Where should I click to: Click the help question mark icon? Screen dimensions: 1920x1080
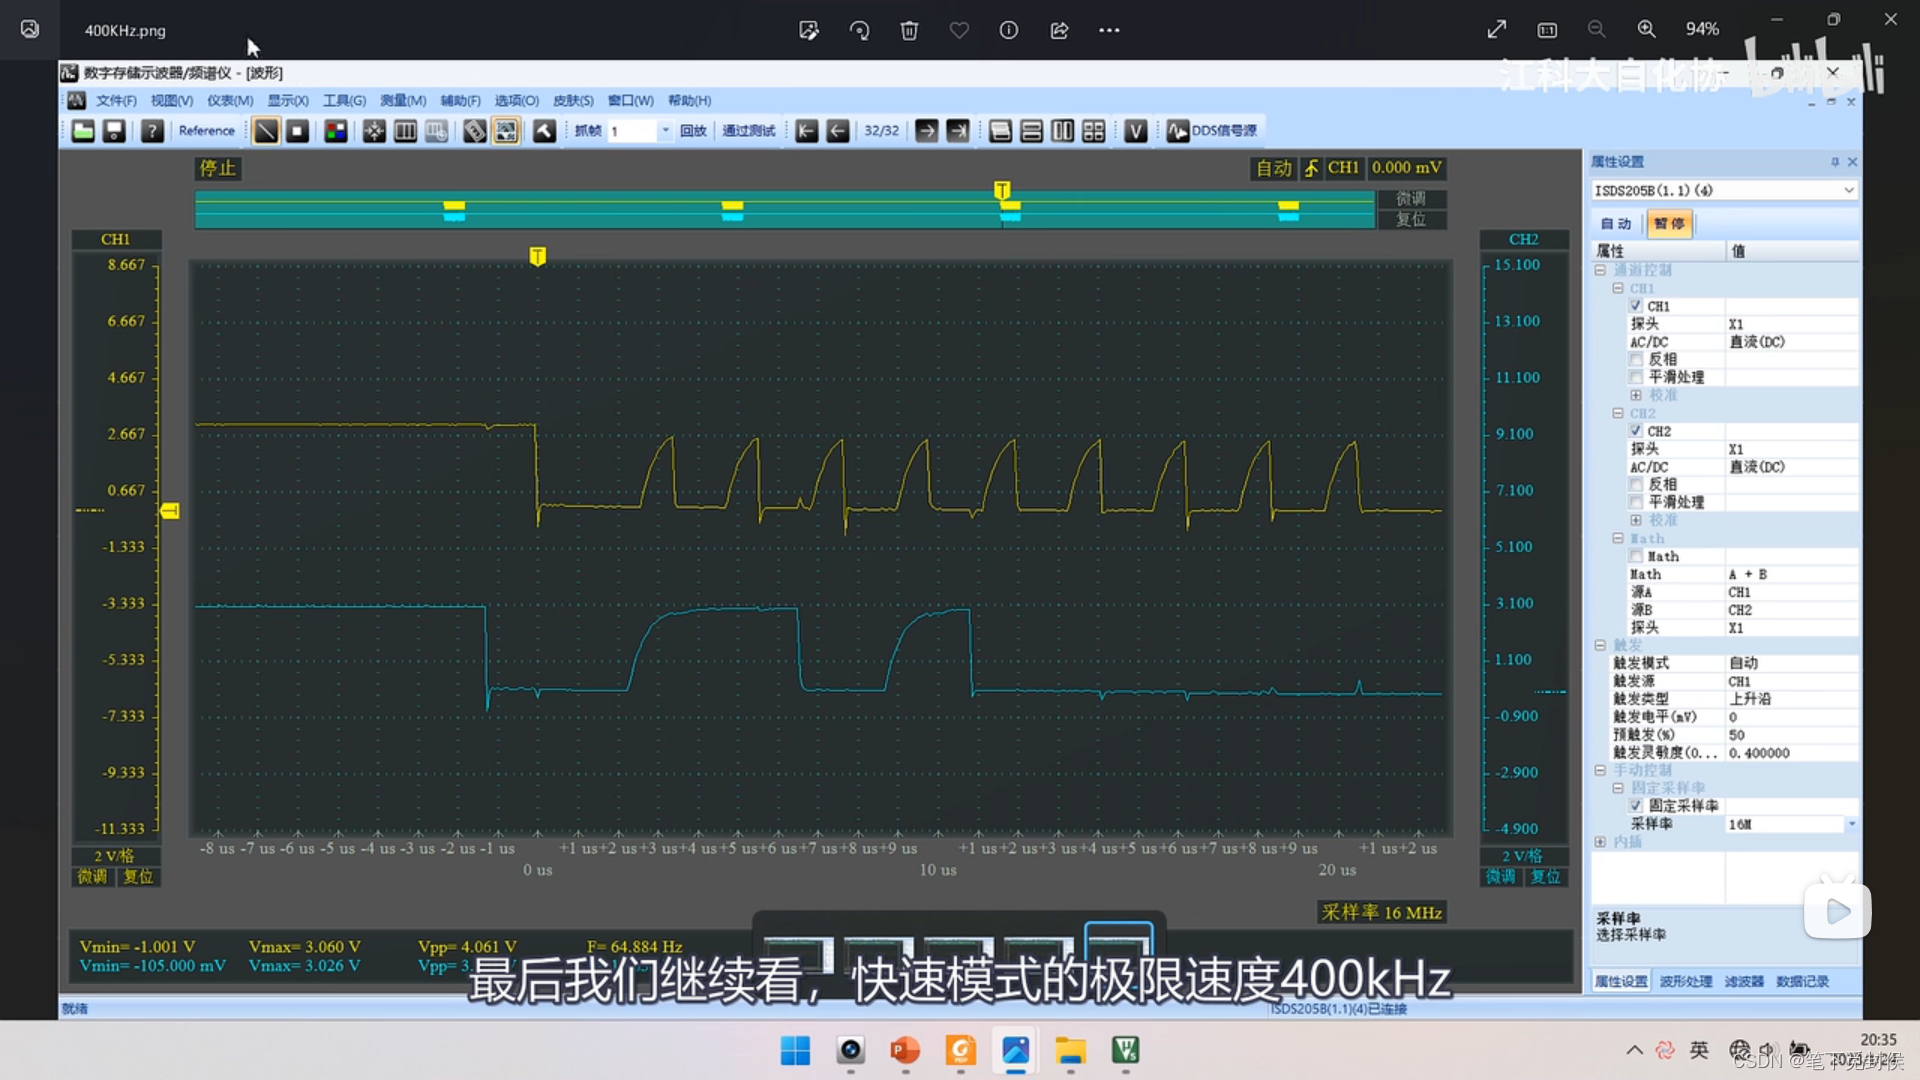tap(152, 131)
